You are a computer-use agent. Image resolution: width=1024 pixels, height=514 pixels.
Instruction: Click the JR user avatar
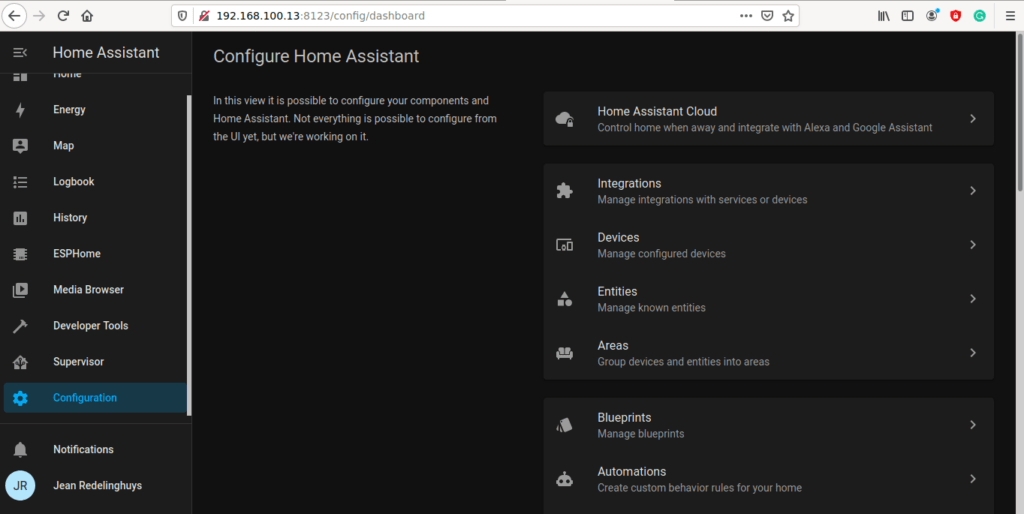click(20, 486)
